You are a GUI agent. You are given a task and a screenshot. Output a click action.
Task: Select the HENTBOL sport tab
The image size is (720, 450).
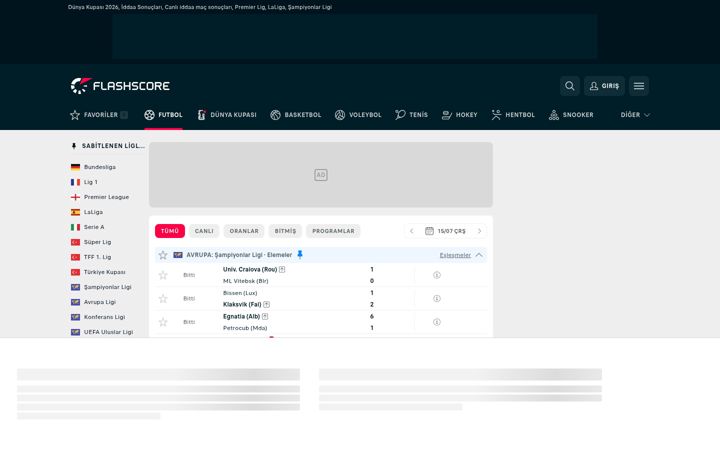tap(513, 115)
